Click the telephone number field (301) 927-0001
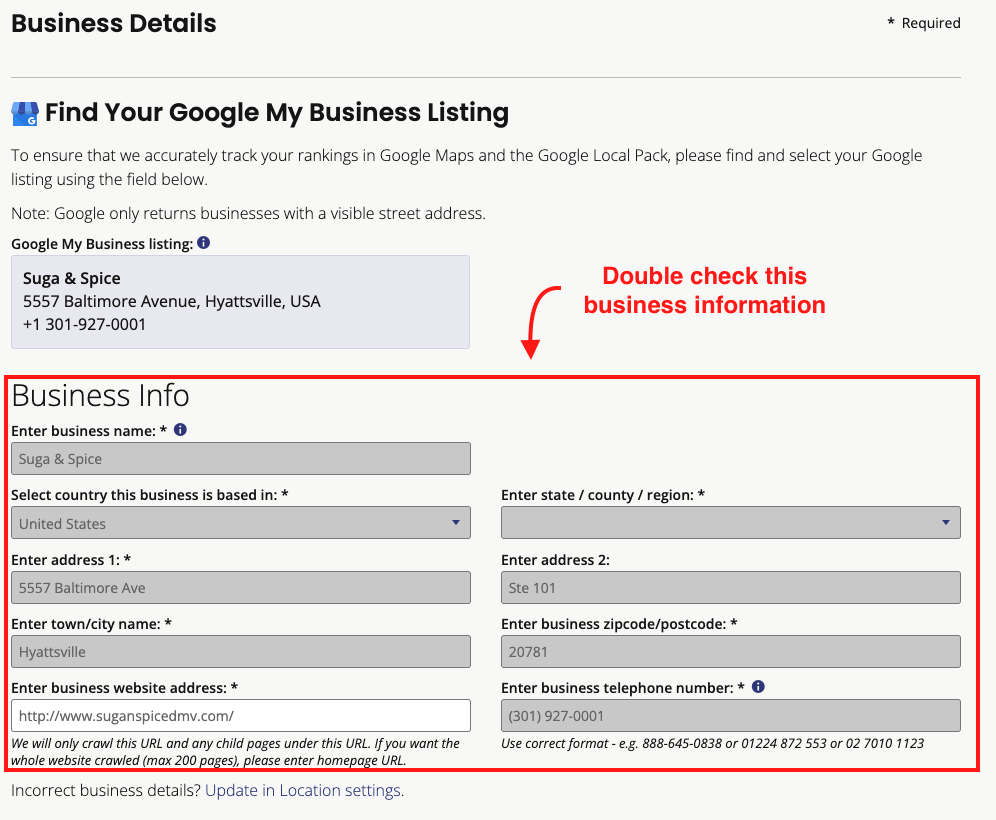Viewport: 996px width, 820px height. (730, 716)
